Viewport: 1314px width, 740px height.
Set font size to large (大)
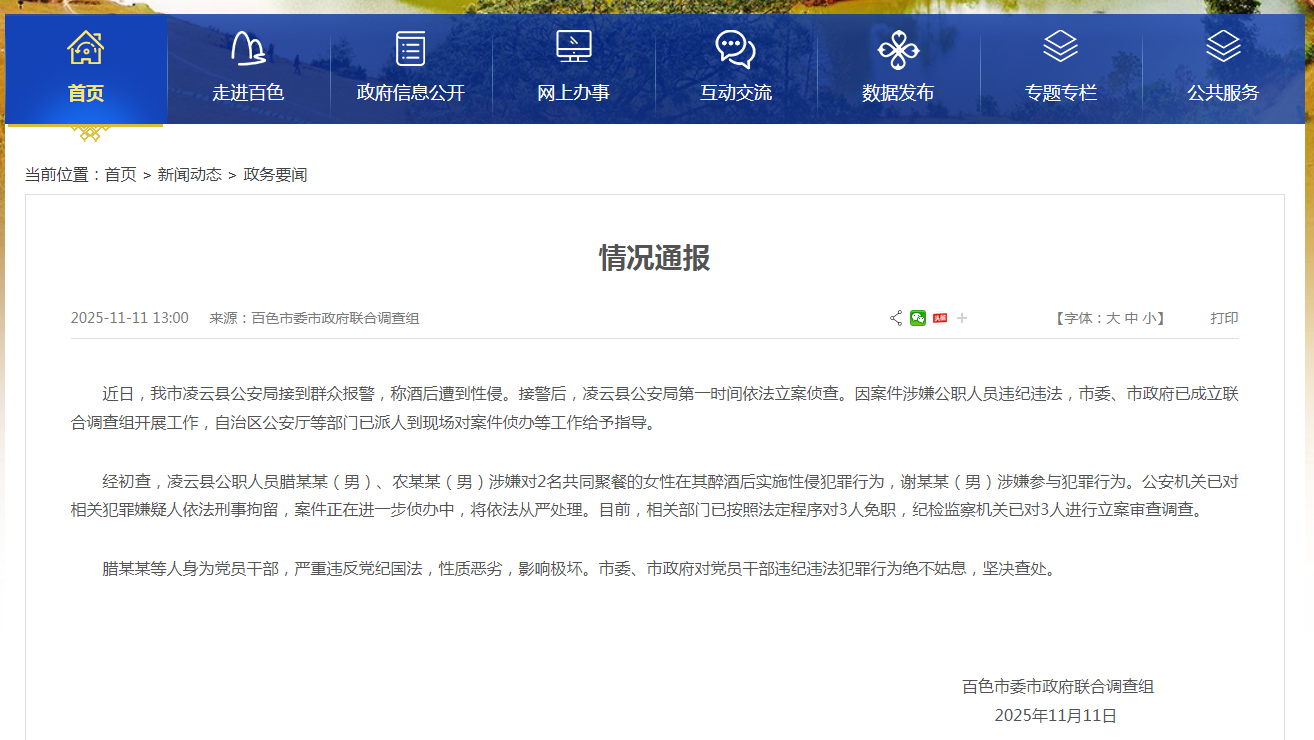click(x=1112, y=318)
